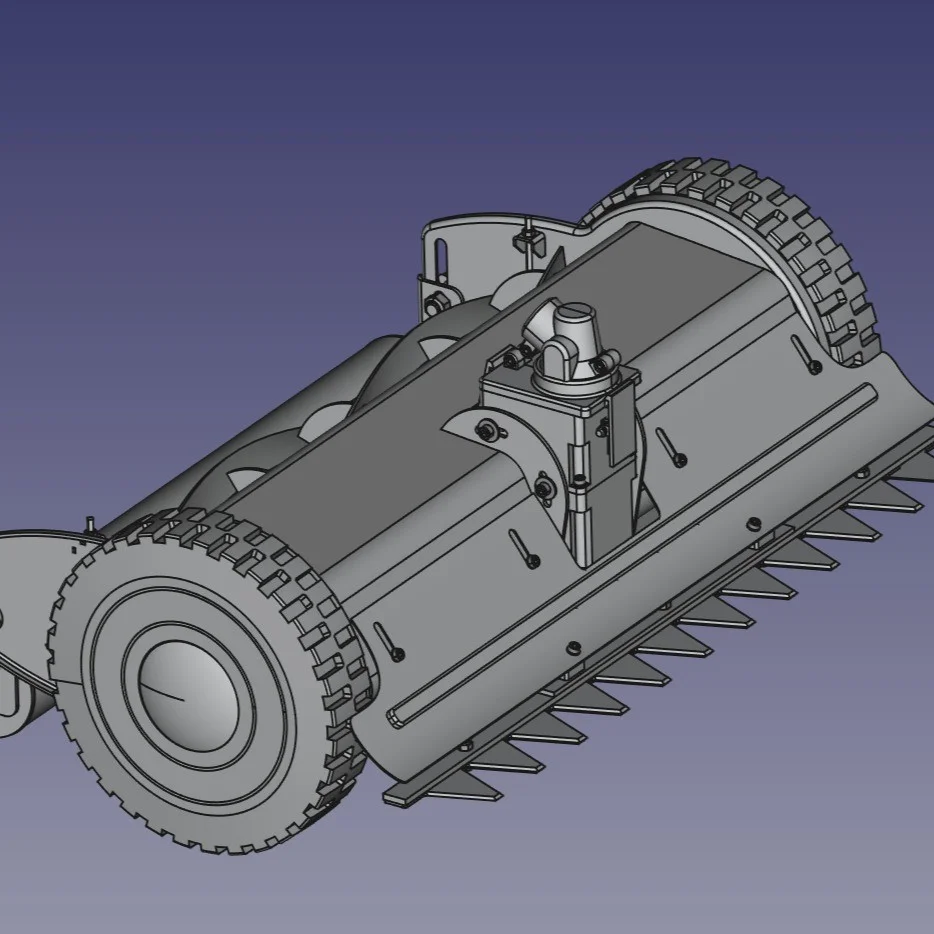Click the cover screw nearest the front wheel
Screen dimensions: 934x934
point(387,642)
